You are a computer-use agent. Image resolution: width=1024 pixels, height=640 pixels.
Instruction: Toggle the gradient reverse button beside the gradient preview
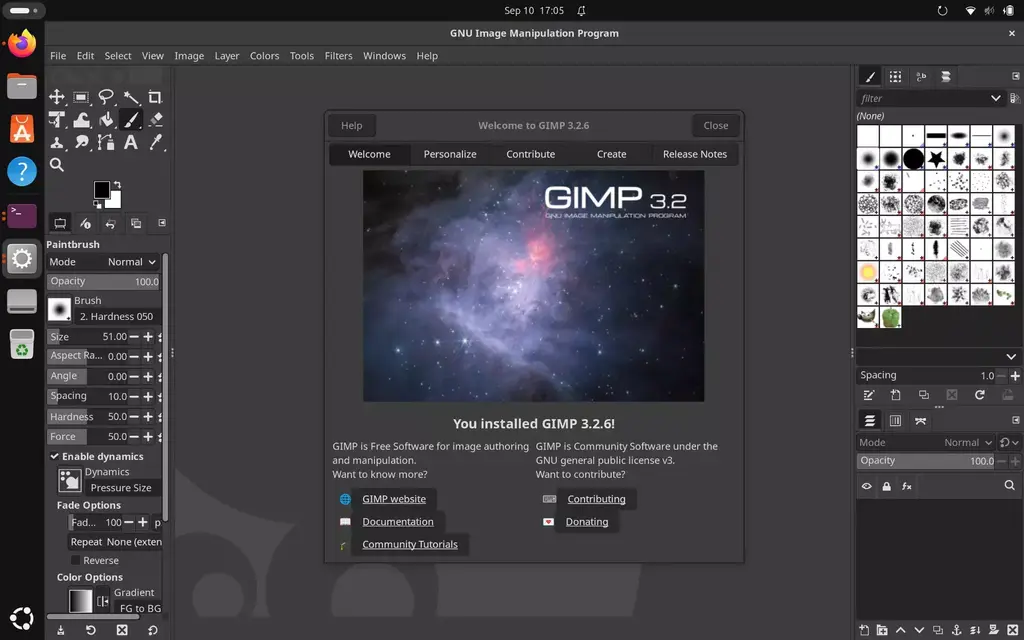coord(103,601)
